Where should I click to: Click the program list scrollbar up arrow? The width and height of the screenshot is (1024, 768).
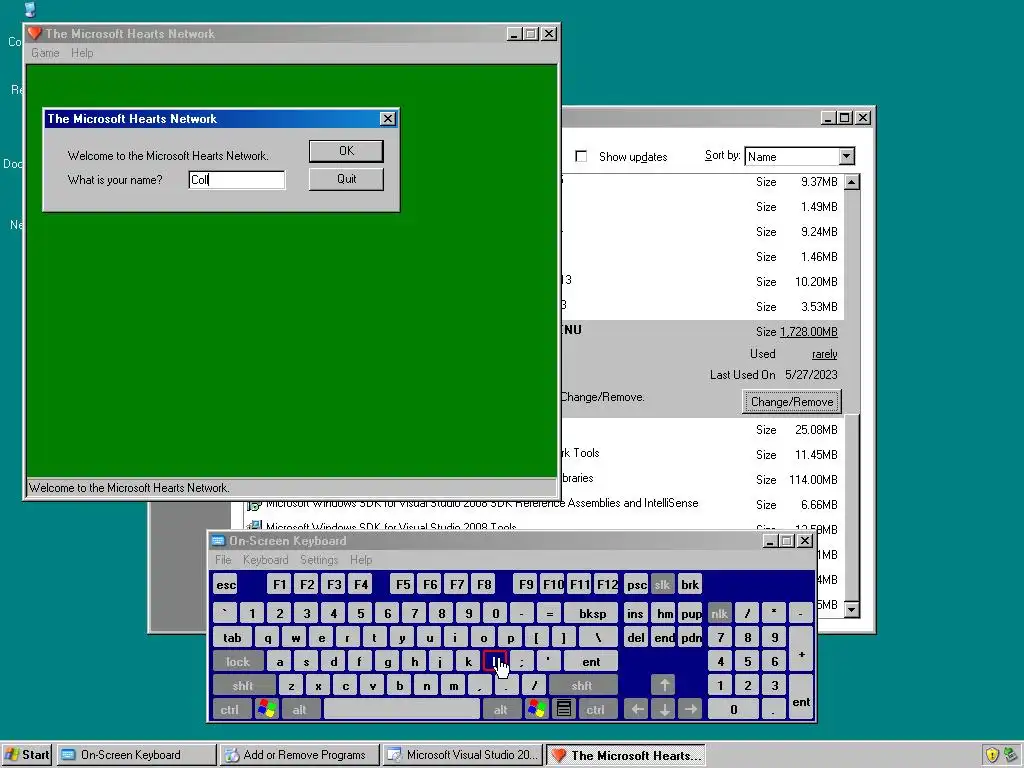pos(851,182)
